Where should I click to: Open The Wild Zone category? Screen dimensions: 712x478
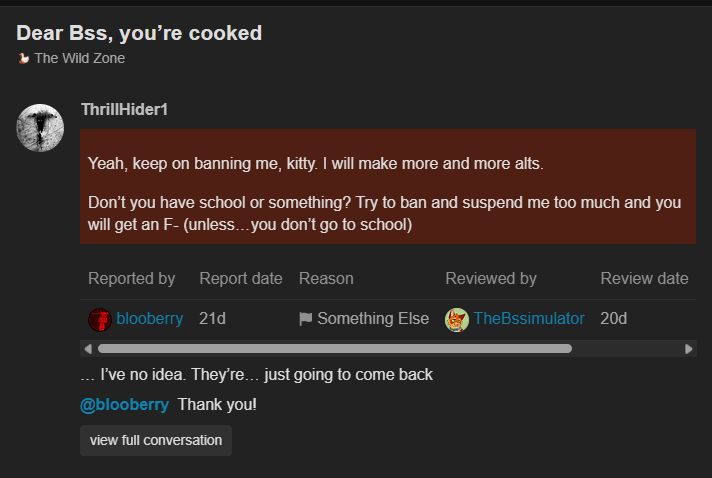pyautogui.click(x=80, y=58)
